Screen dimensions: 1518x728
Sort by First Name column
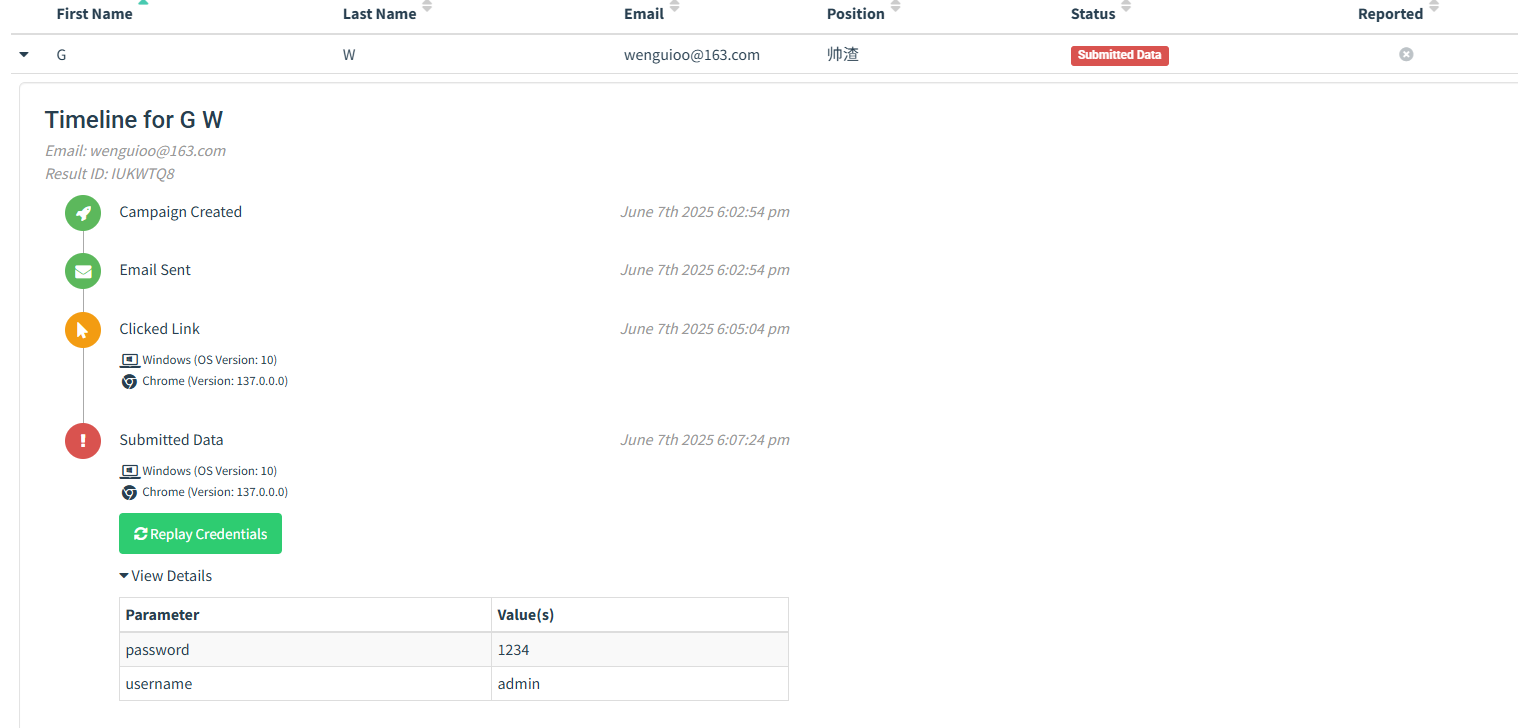[x=95, y=14]
